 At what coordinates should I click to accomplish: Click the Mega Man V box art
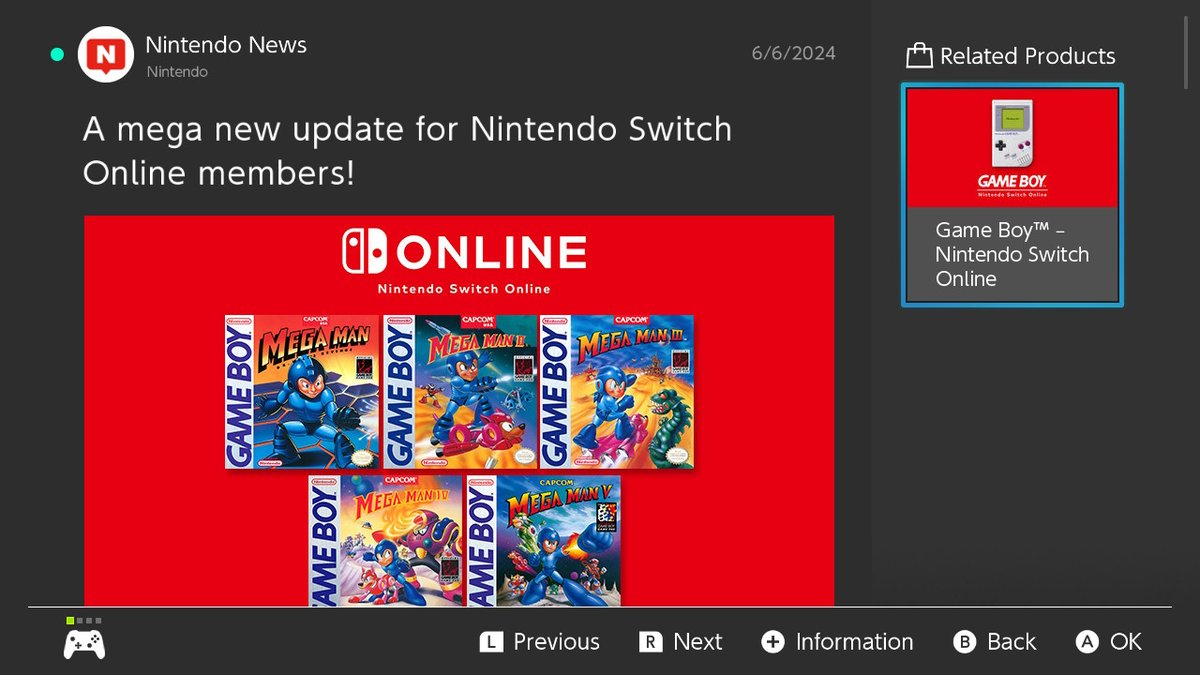tap(543, 540)
